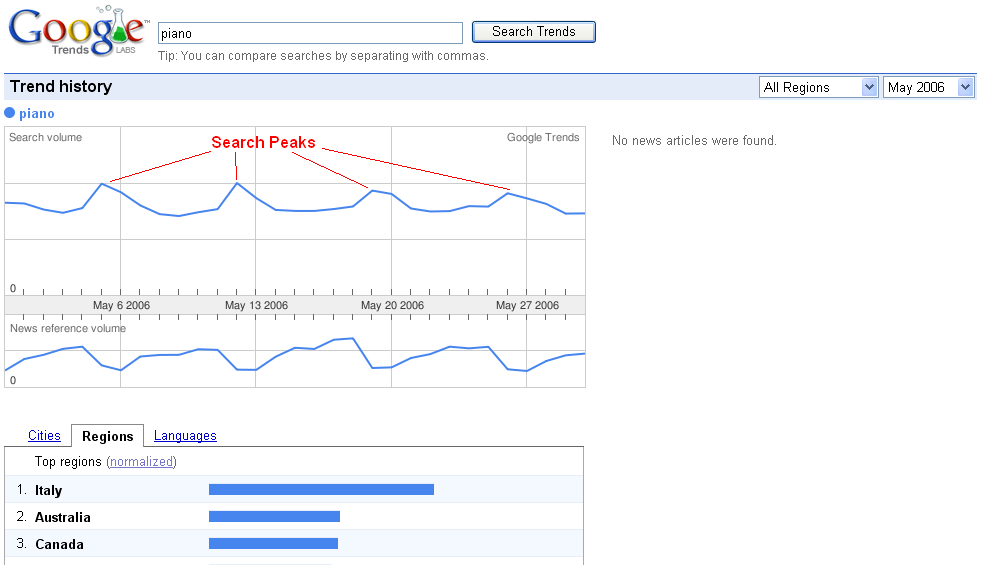The image size is (988, 565).
Task: Click the Google Trends Labs logo
Action: coord(78,32)
